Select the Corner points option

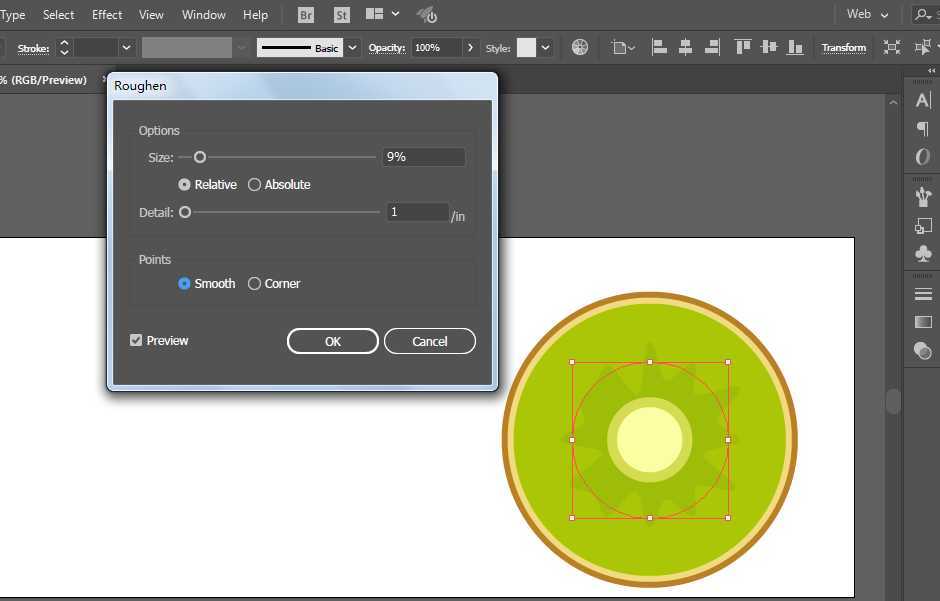point(255,284)
